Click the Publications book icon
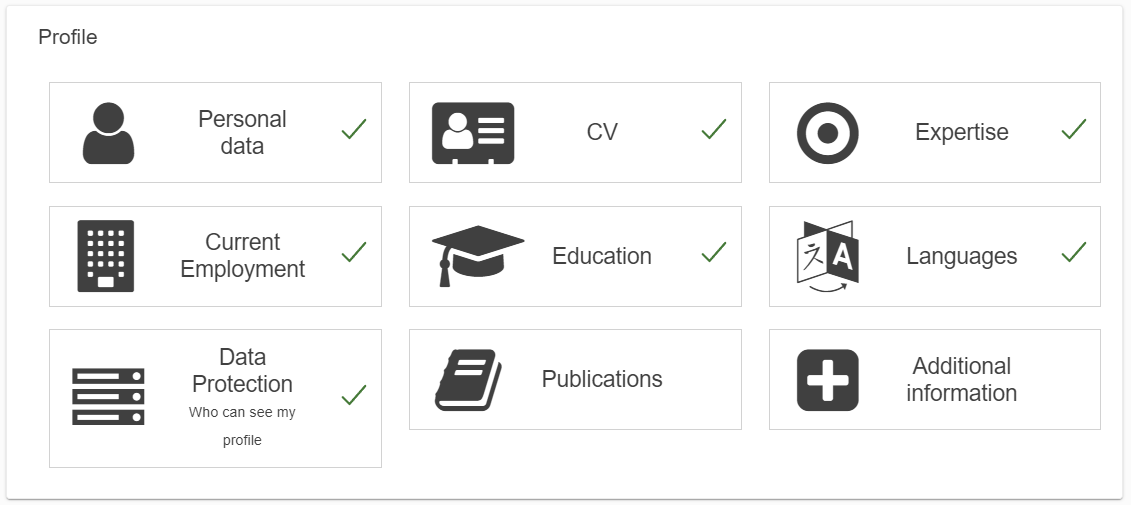This screenshot has height=505, width=1131. [468, 380]
